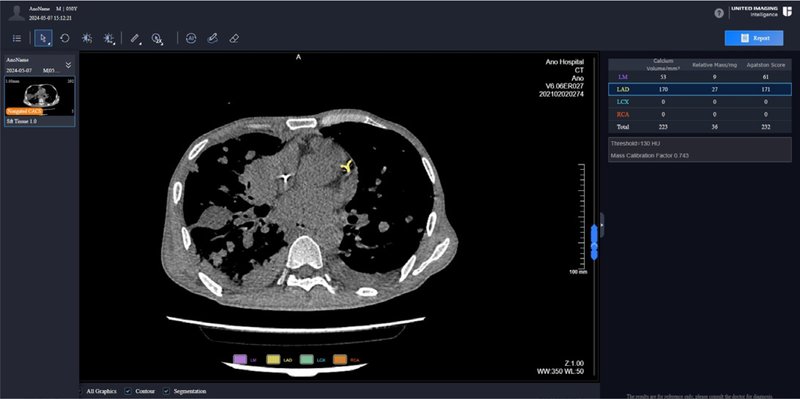Screen dimensions: 800x399
Task: Click the Agatston Score column header
Action: 767,65
